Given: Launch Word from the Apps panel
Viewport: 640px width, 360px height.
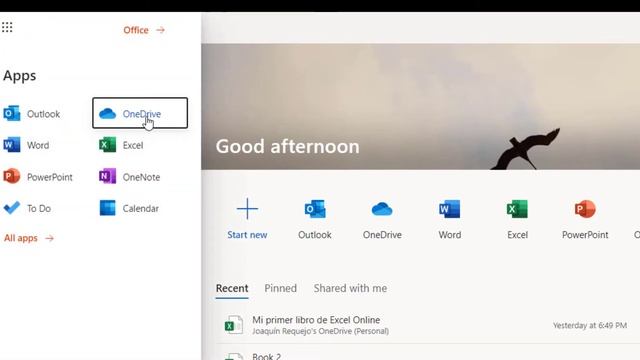Looking at the screenshot, I should point(27,145).
